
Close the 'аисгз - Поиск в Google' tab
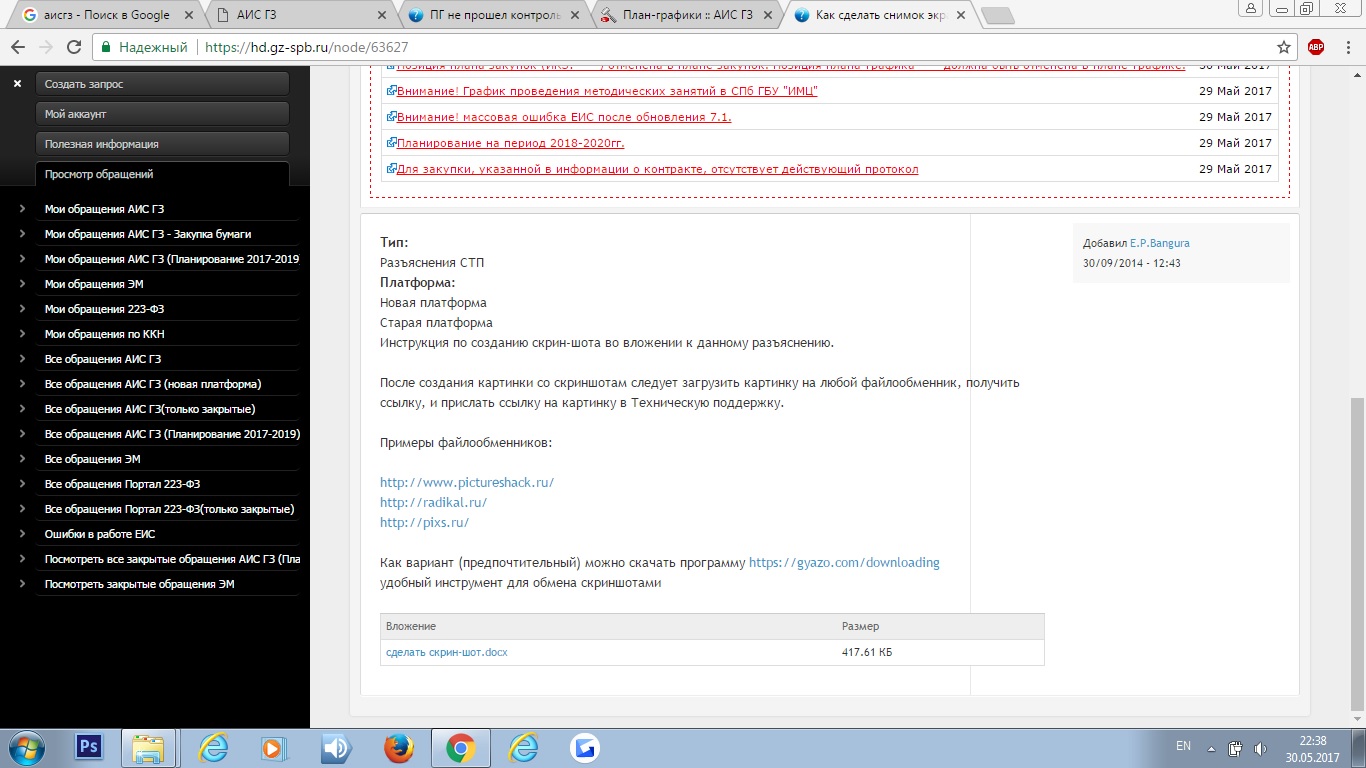click(x=191, y=15)
